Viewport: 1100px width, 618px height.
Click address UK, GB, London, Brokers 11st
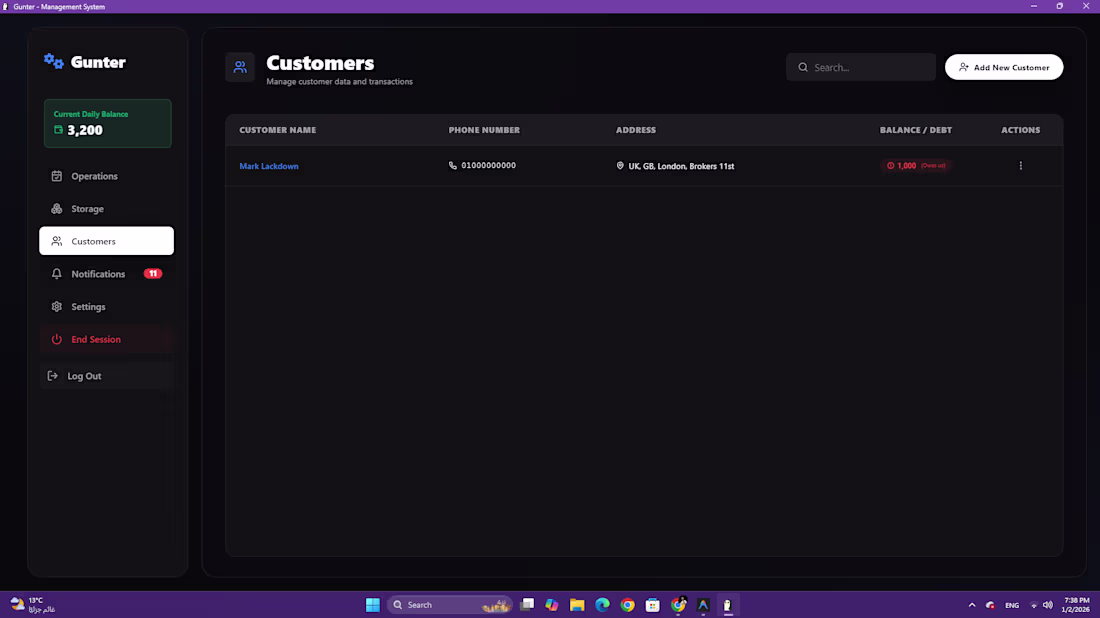point(681,166)
